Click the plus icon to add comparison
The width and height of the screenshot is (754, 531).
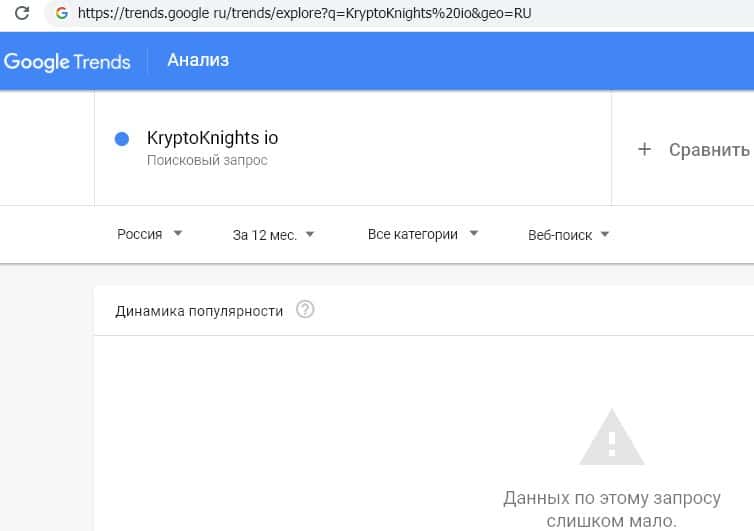click(x=644, y=149)
